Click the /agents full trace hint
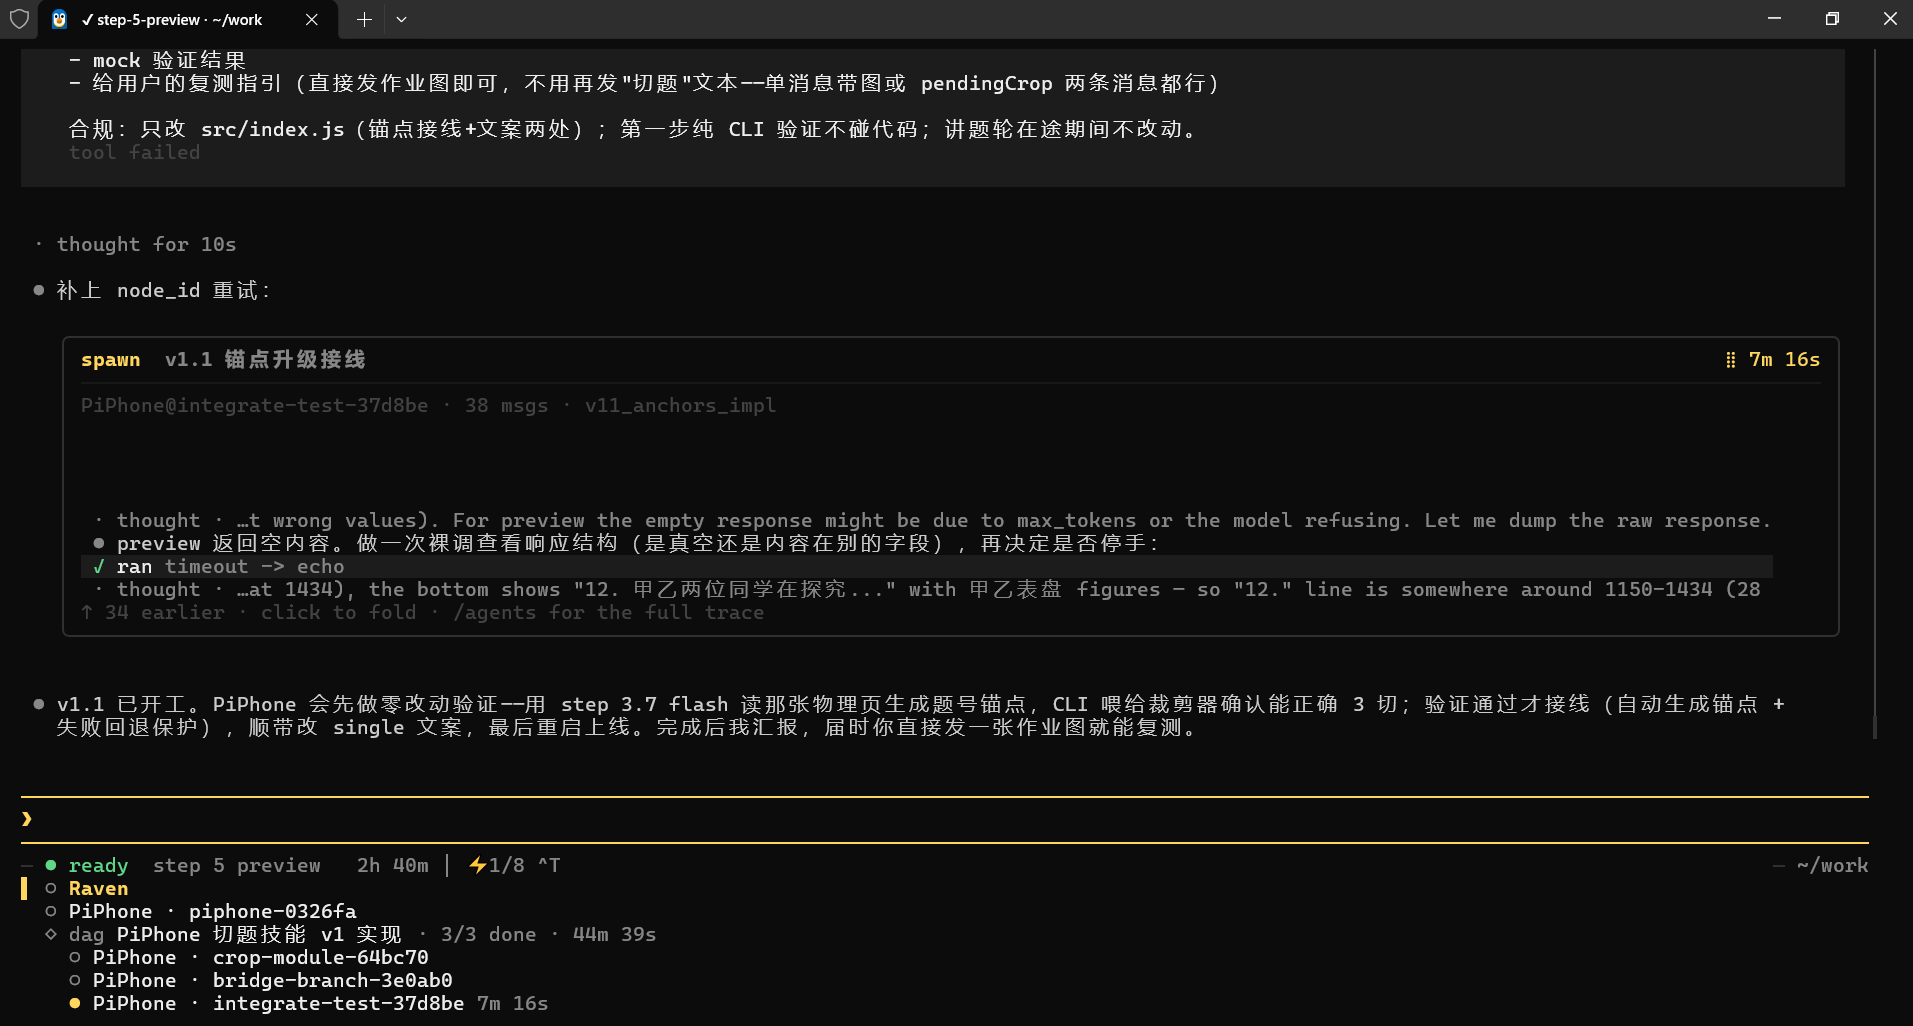 608,612
